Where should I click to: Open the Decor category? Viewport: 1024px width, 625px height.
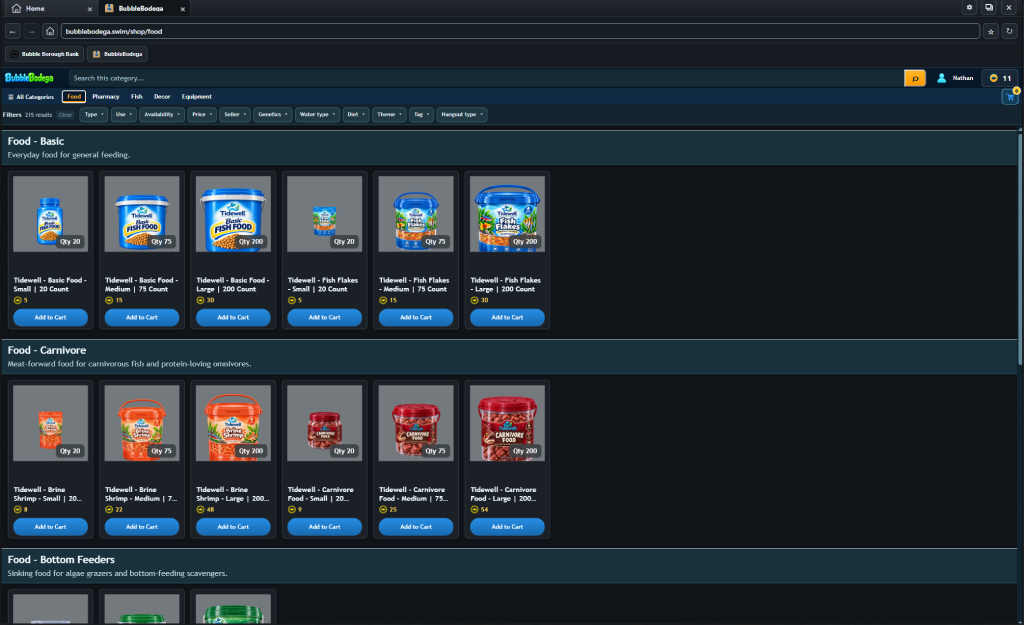pos(162,97)
